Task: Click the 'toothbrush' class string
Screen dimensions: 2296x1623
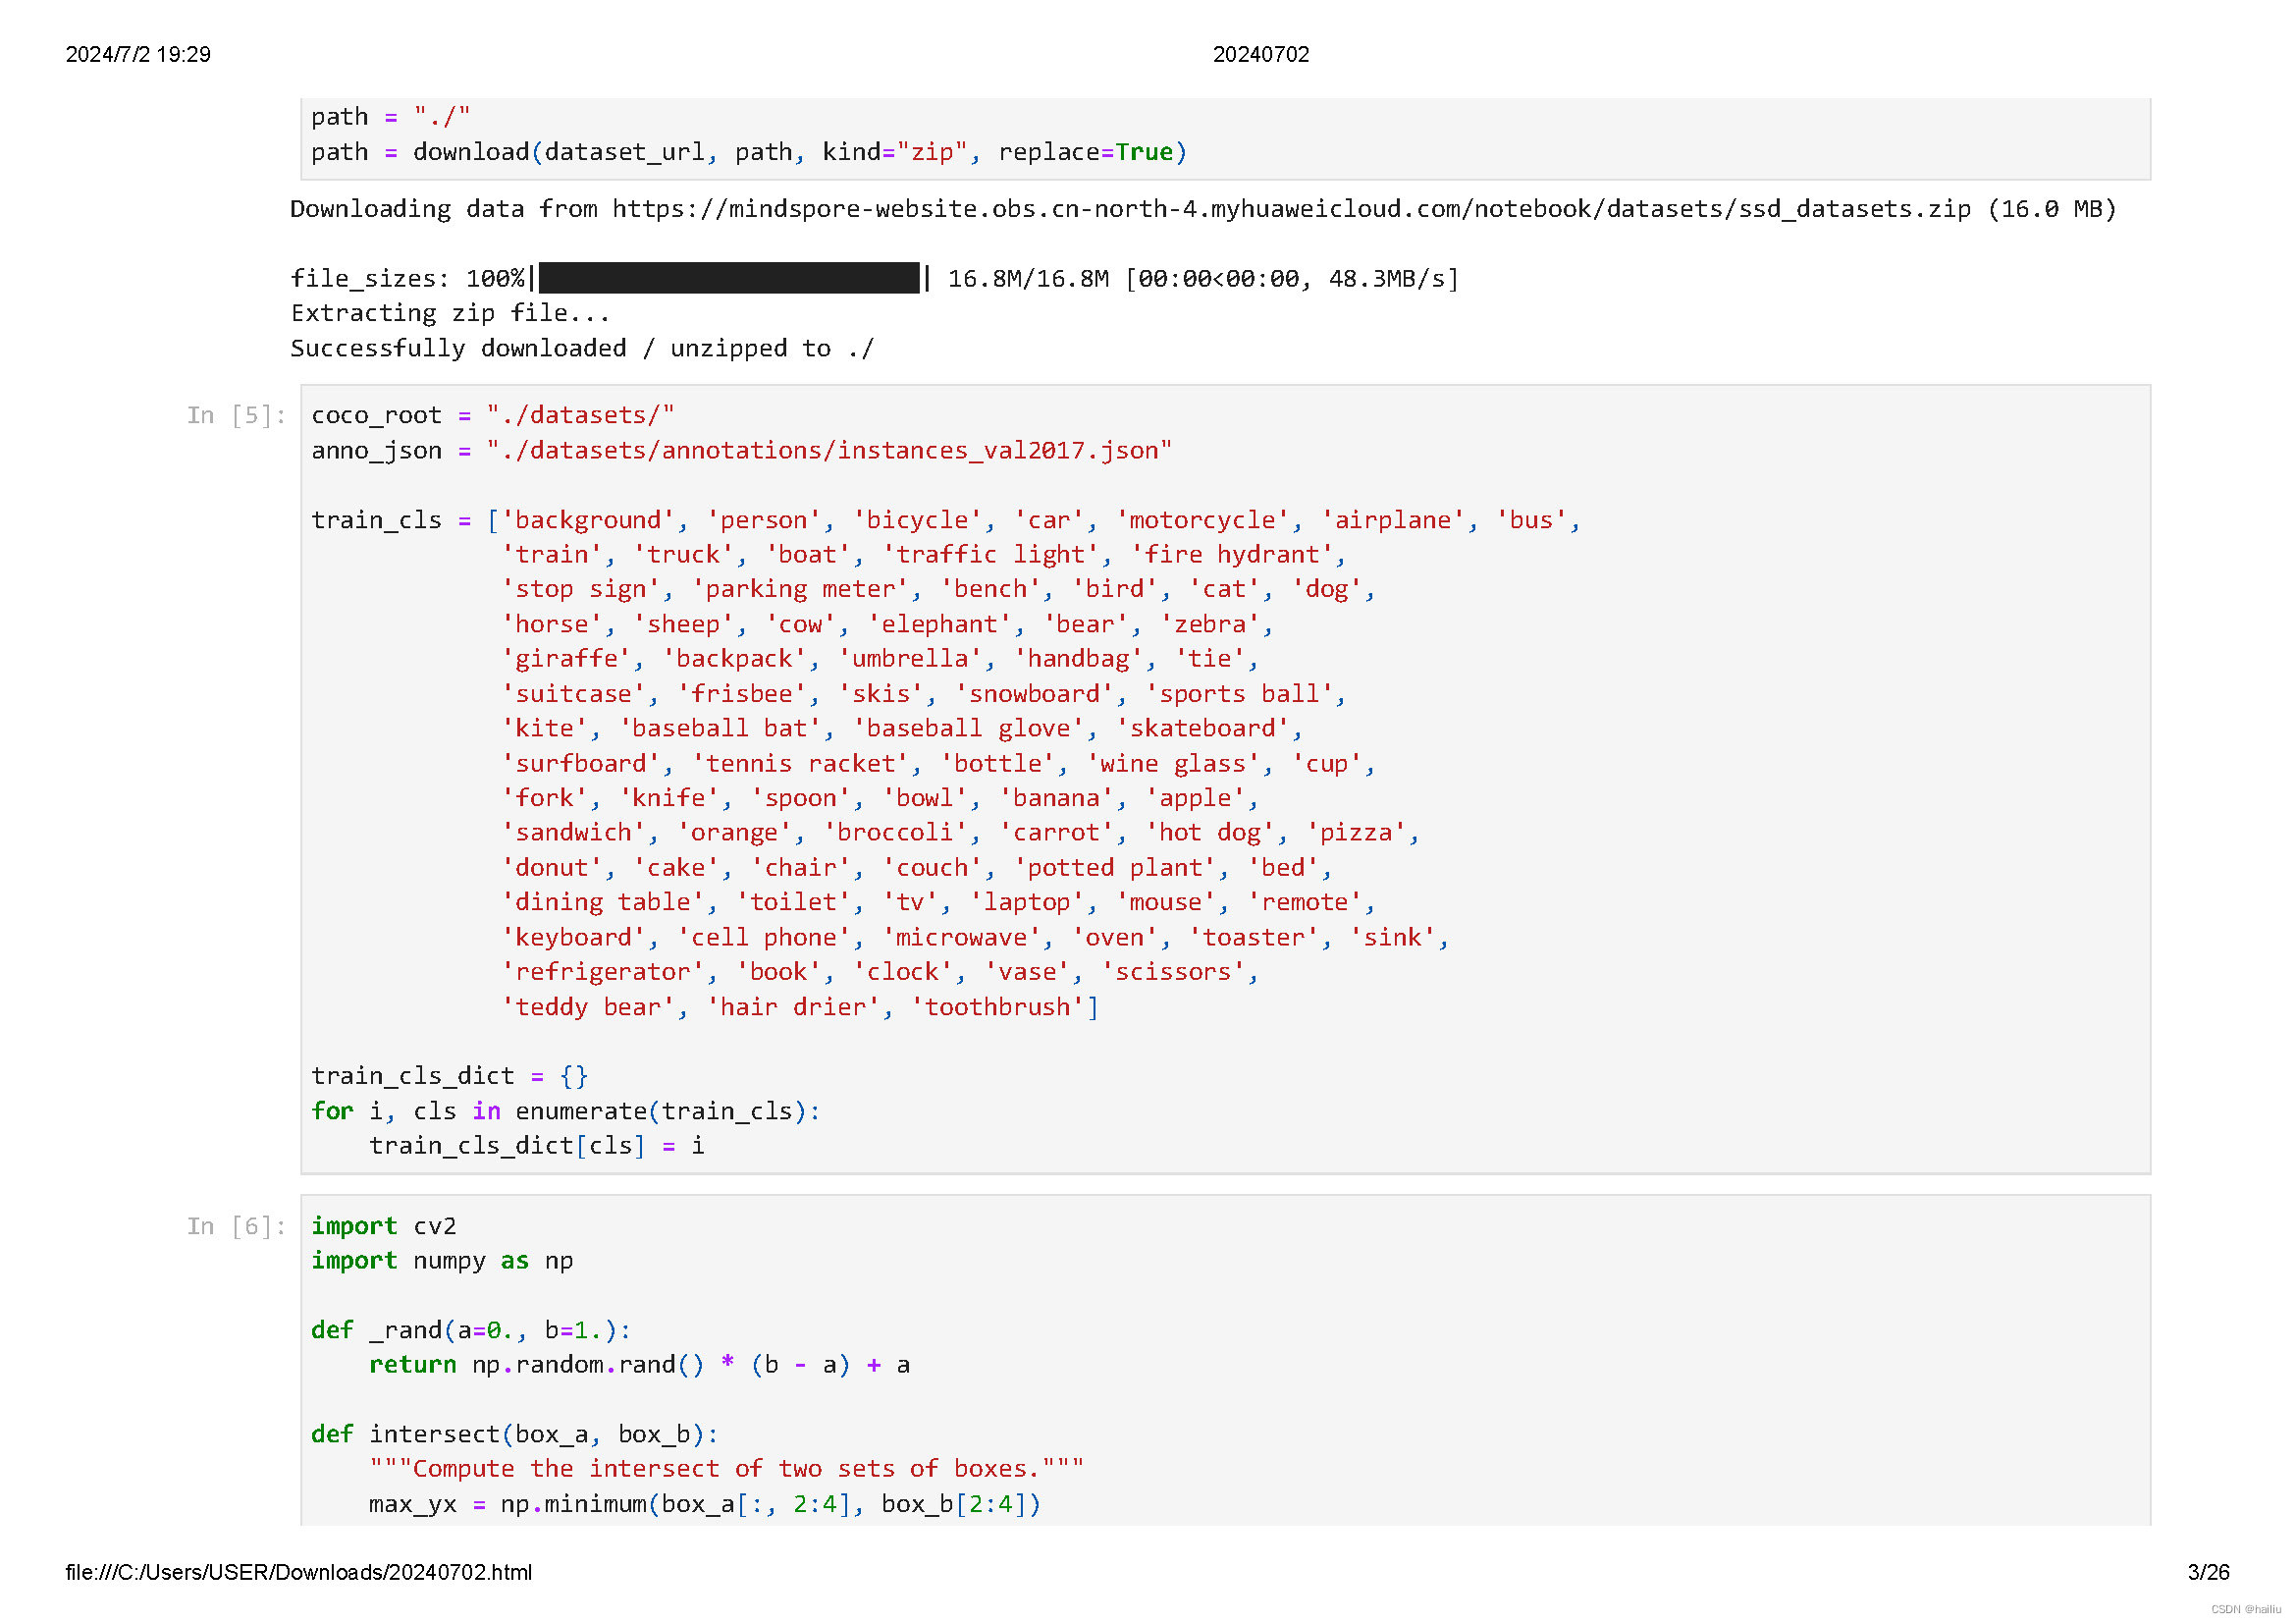Action: [x=998, y=1007]
